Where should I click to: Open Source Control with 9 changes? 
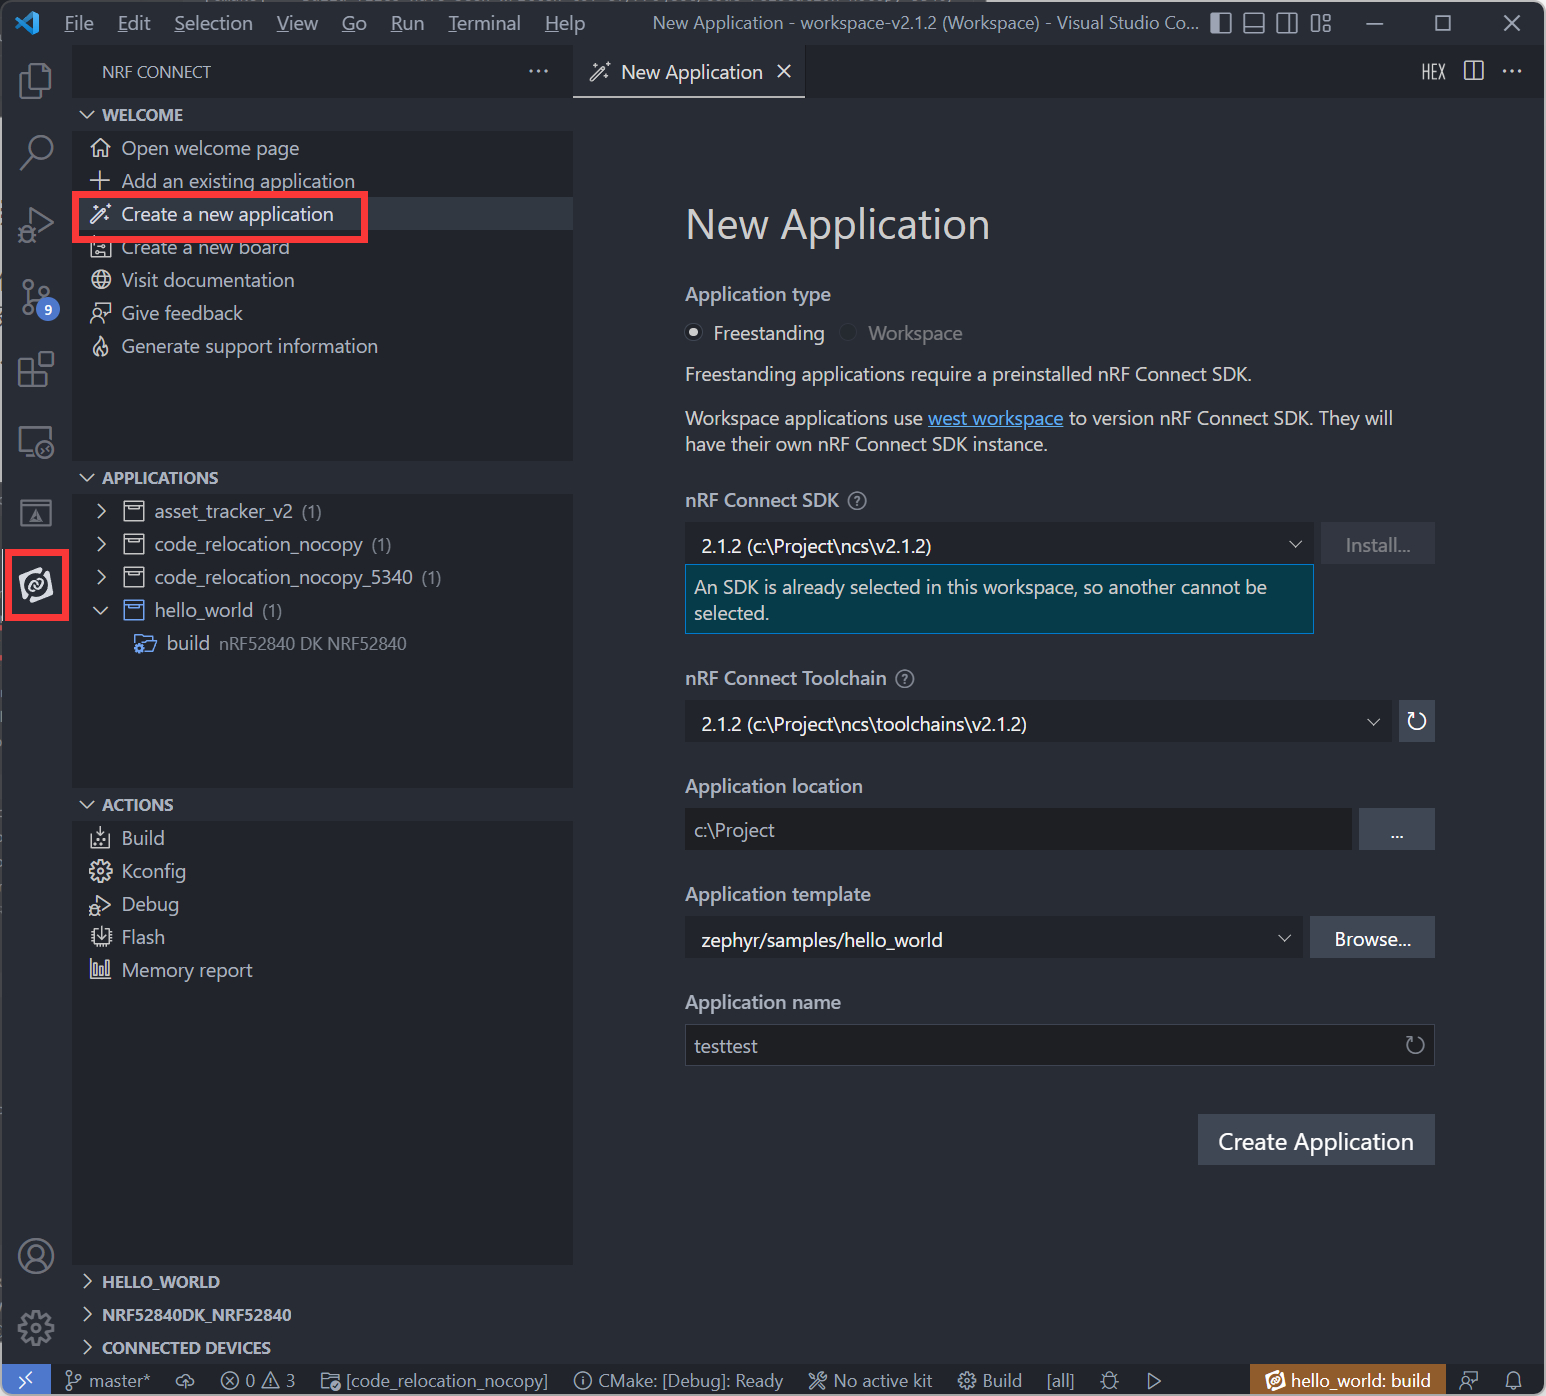[37, 298]
